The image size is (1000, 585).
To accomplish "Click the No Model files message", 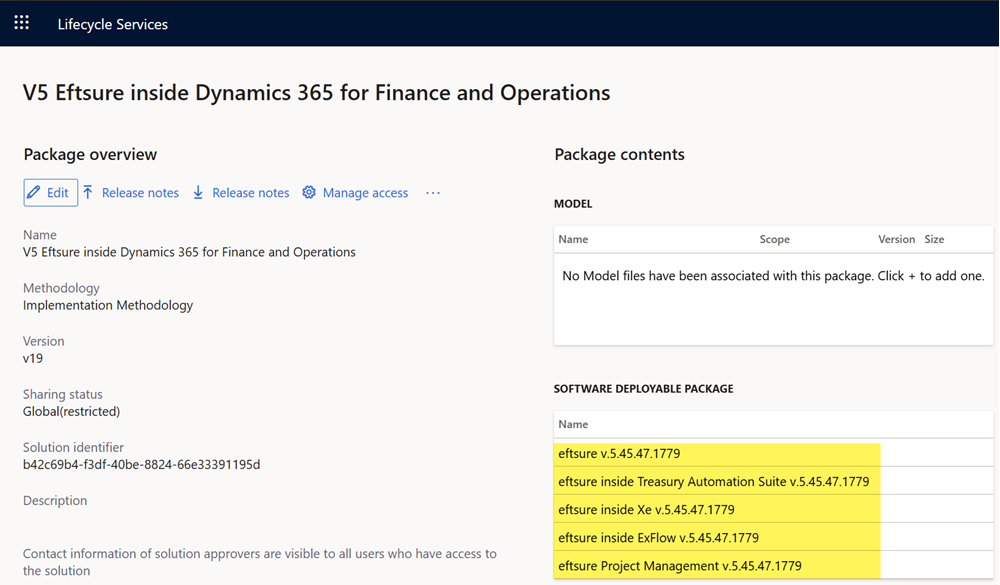I will pos(773,276).
